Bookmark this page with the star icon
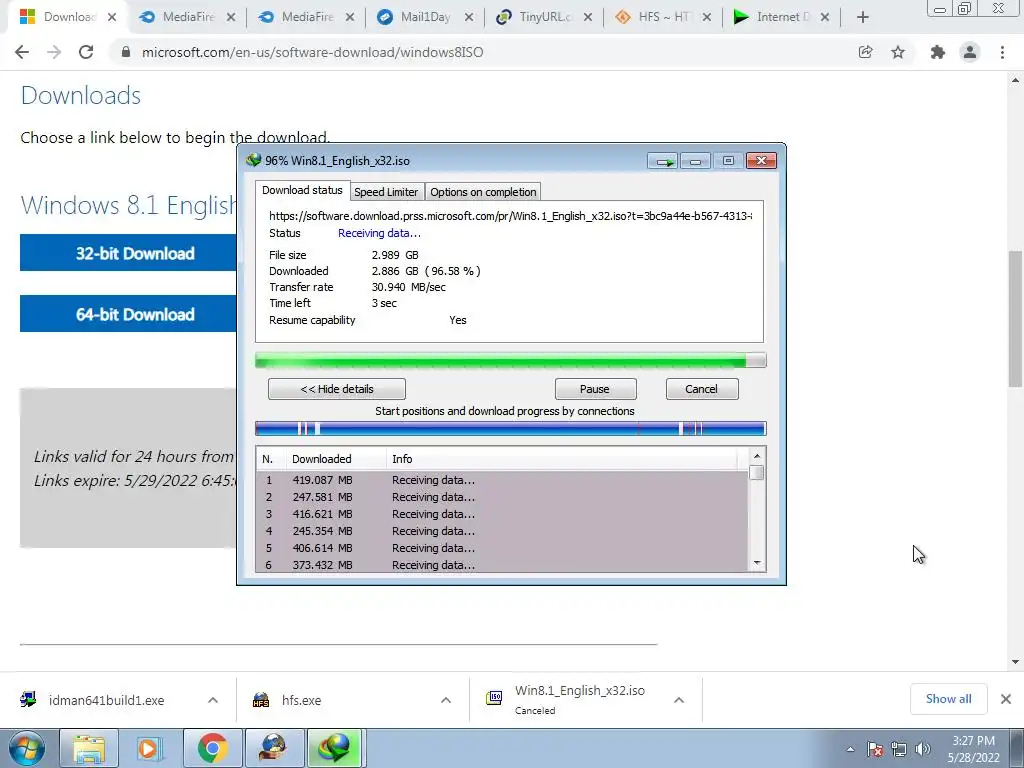The image size is (1024, 768). (898, 52)
